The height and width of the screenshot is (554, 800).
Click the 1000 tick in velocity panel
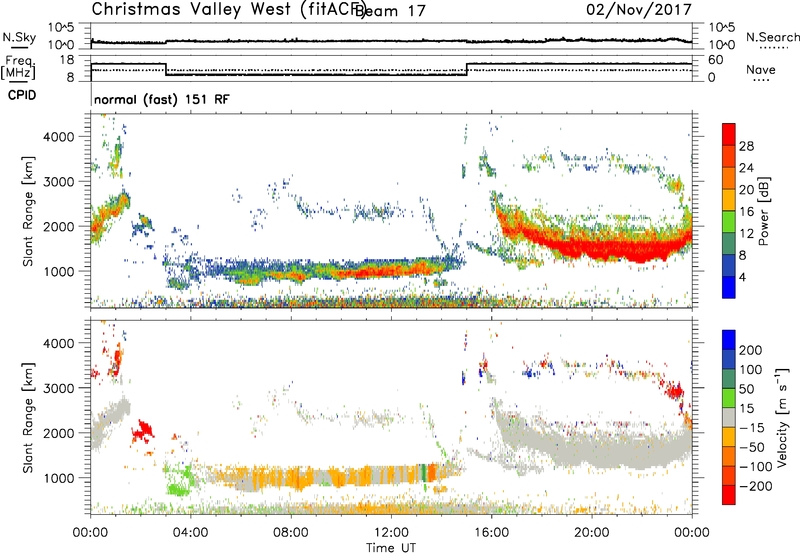click(58, 478)
